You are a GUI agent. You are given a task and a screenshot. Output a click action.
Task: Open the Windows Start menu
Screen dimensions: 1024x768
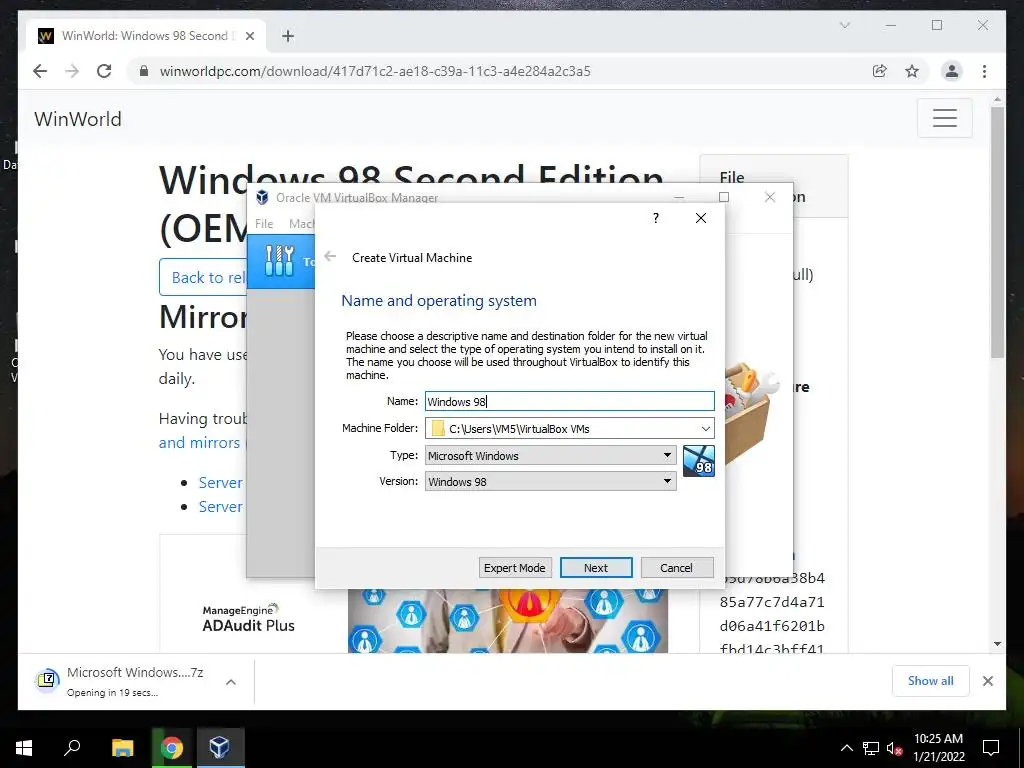[24, 748]
